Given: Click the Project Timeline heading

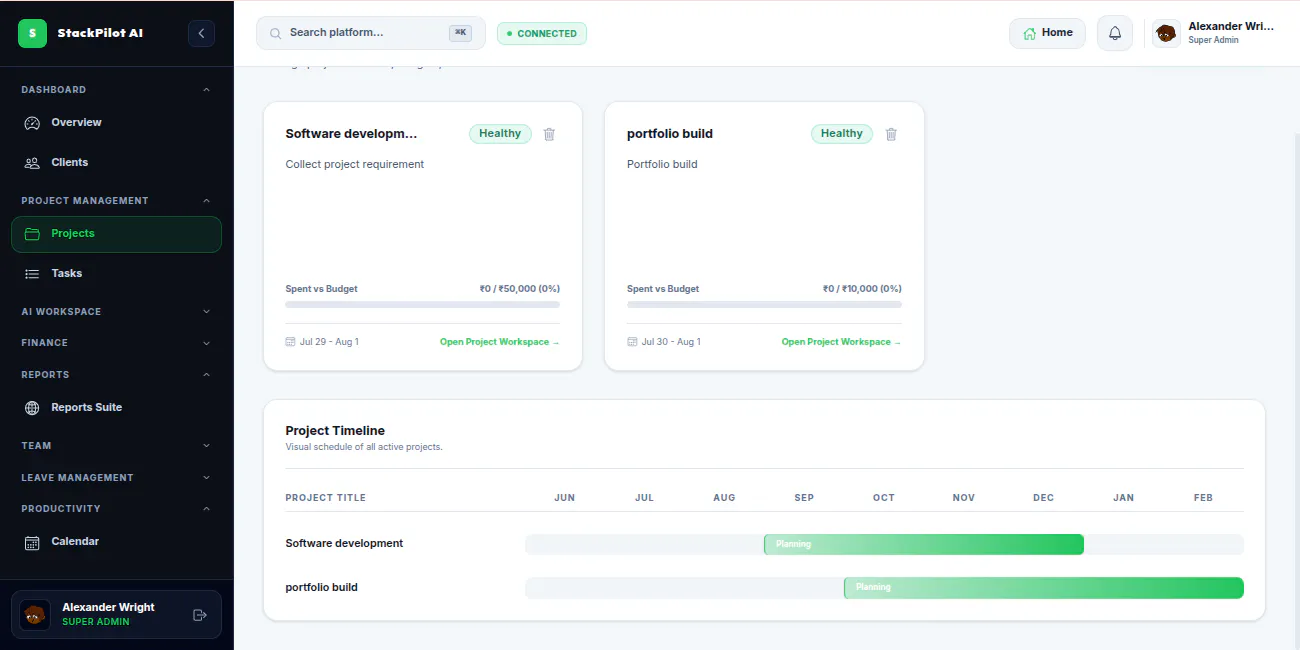Looking at the screenshot, I should point(335,431).
